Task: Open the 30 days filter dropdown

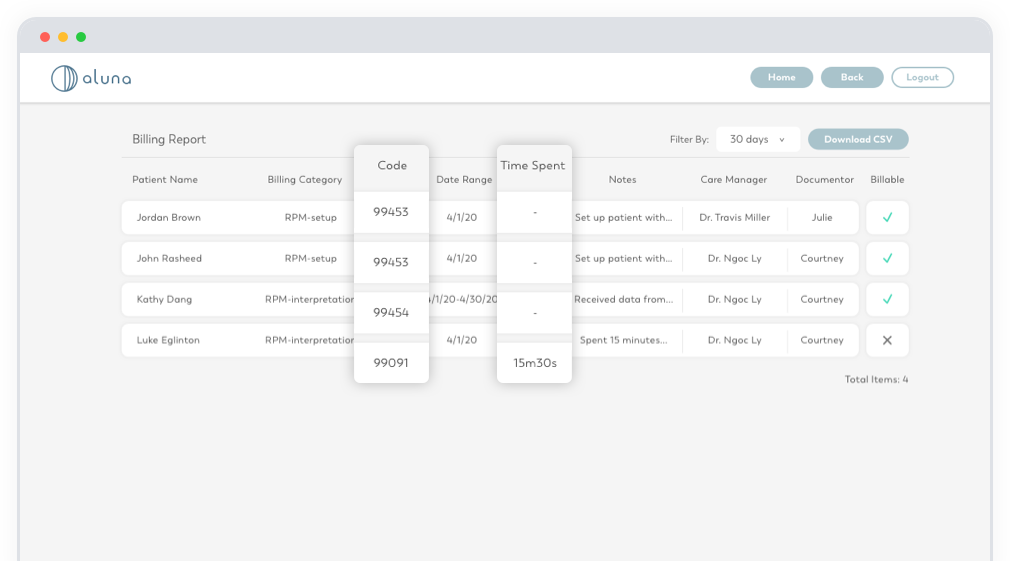Action: coord(757,140)
